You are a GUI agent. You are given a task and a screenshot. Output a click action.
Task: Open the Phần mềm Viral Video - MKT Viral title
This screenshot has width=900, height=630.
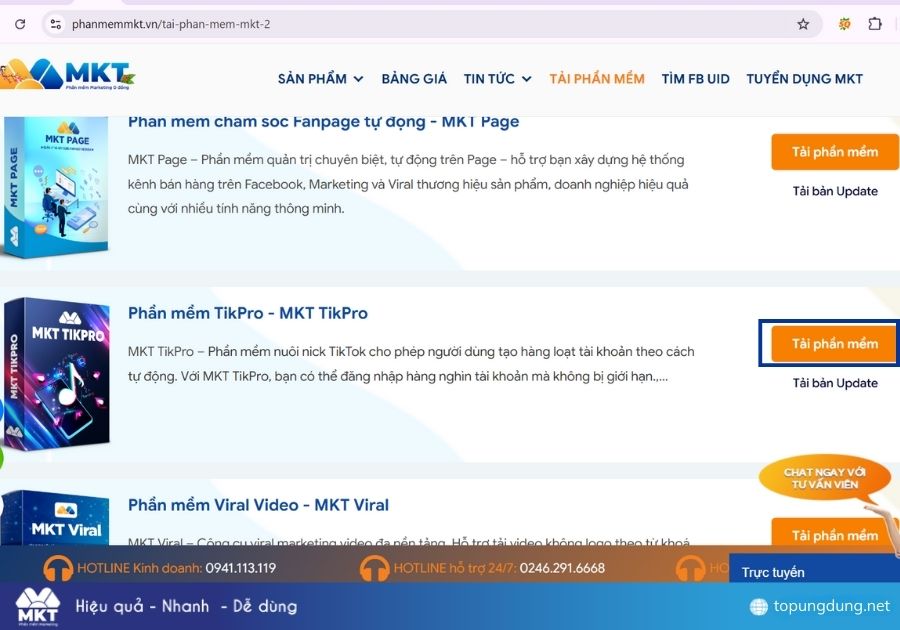tap(258, 505)
